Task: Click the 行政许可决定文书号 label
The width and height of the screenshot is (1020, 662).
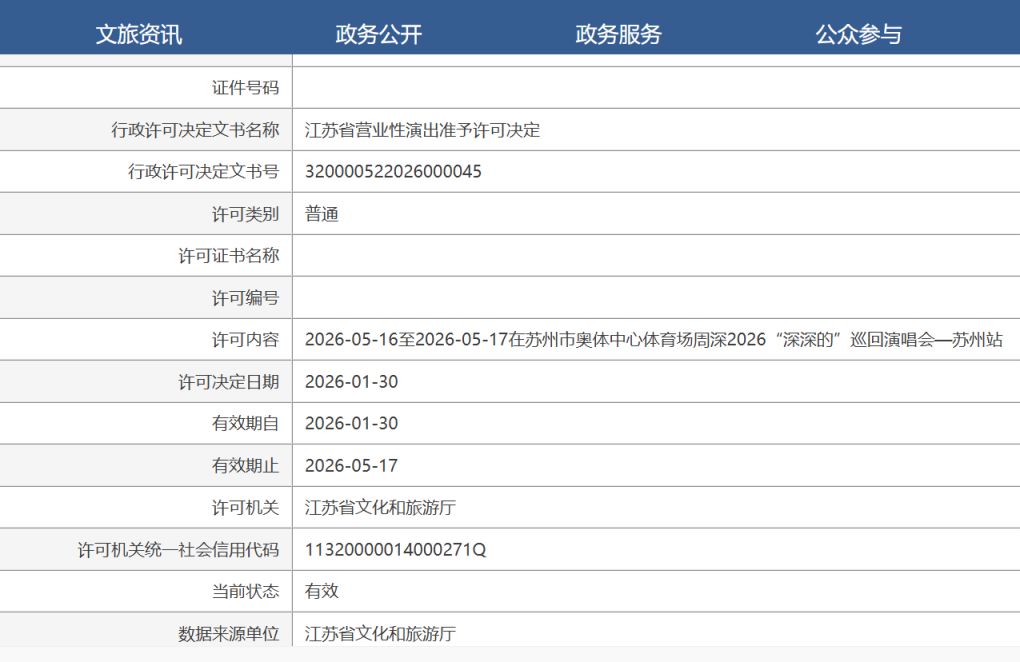Action: point(204,172)
